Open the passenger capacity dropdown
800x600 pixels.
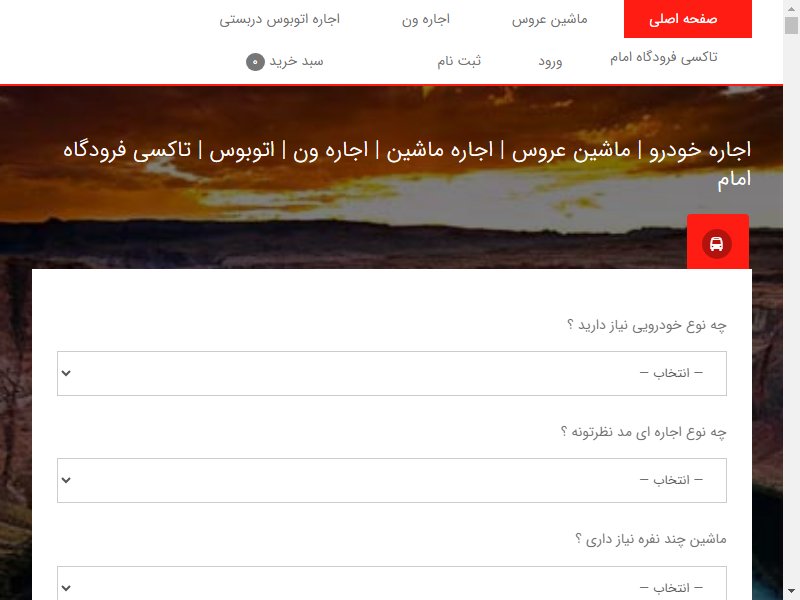(392, 583)
